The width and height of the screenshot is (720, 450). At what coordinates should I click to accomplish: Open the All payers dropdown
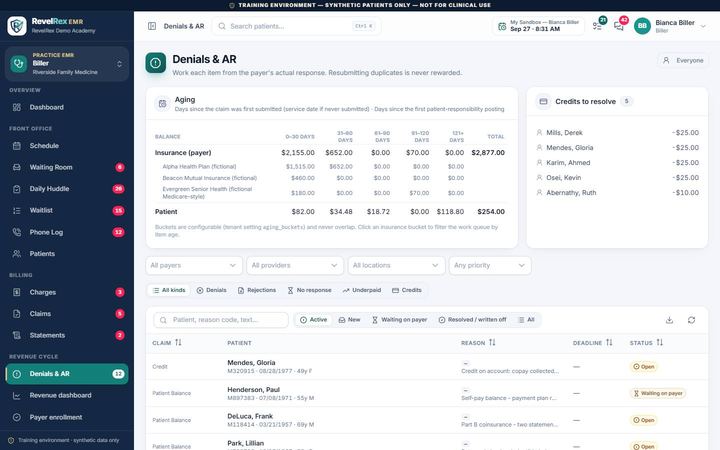click(x=194, y=265)
